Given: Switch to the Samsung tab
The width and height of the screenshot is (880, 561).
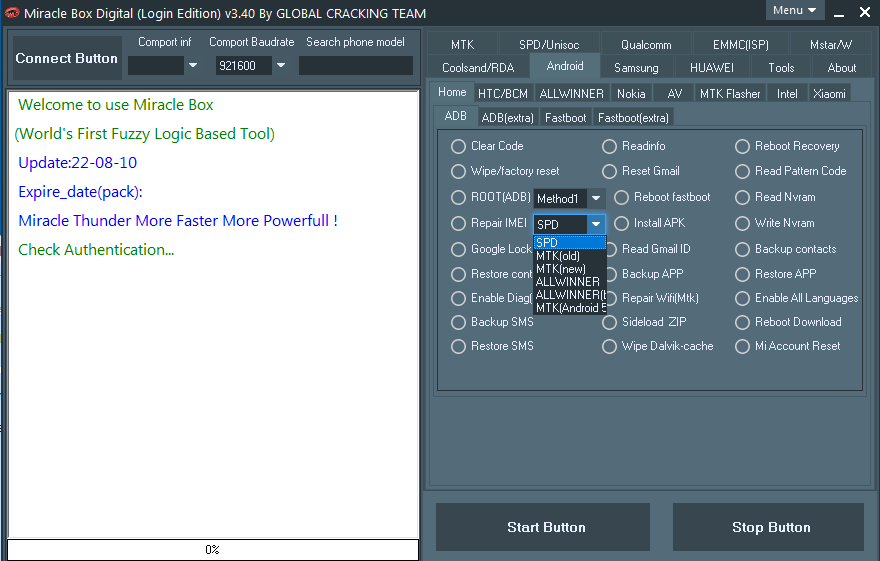Looking at the screenshot, I should (x=636, y=67).
